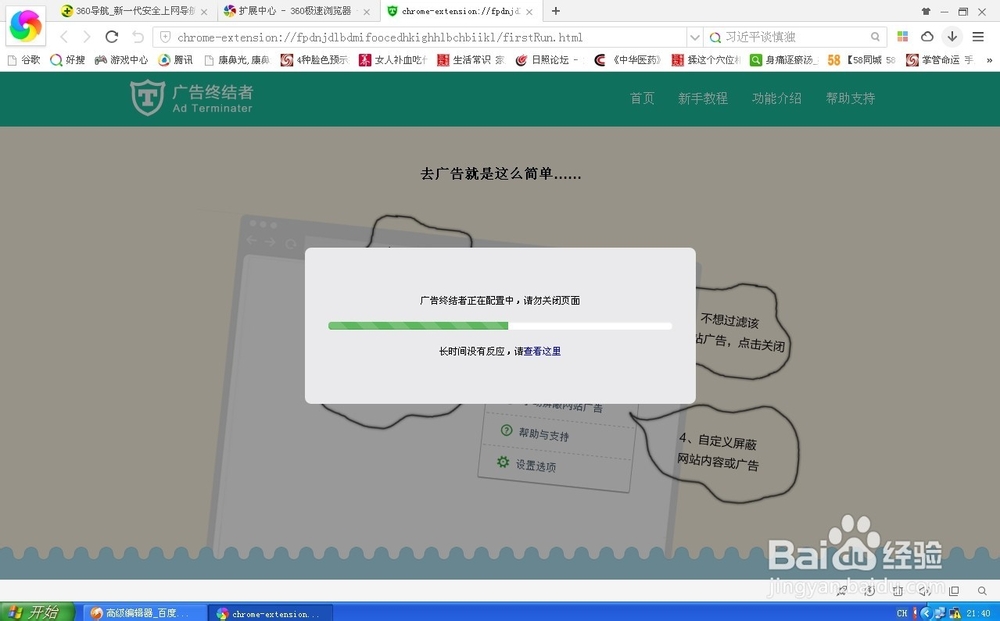This screenshot has height=621, width=1000.
Task: Click the status bar window split icon
Action: [954, 591]
